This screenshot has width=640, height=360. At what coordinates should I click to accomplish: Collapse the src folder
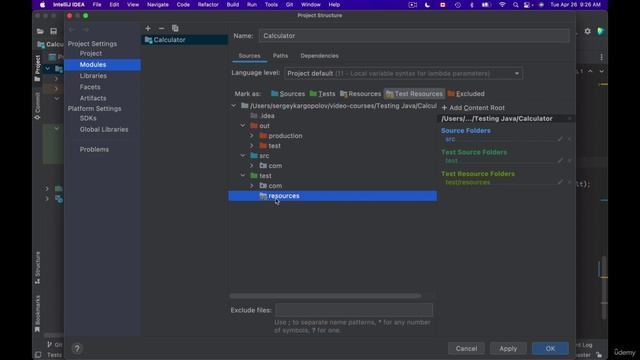(x=242, y=156)
